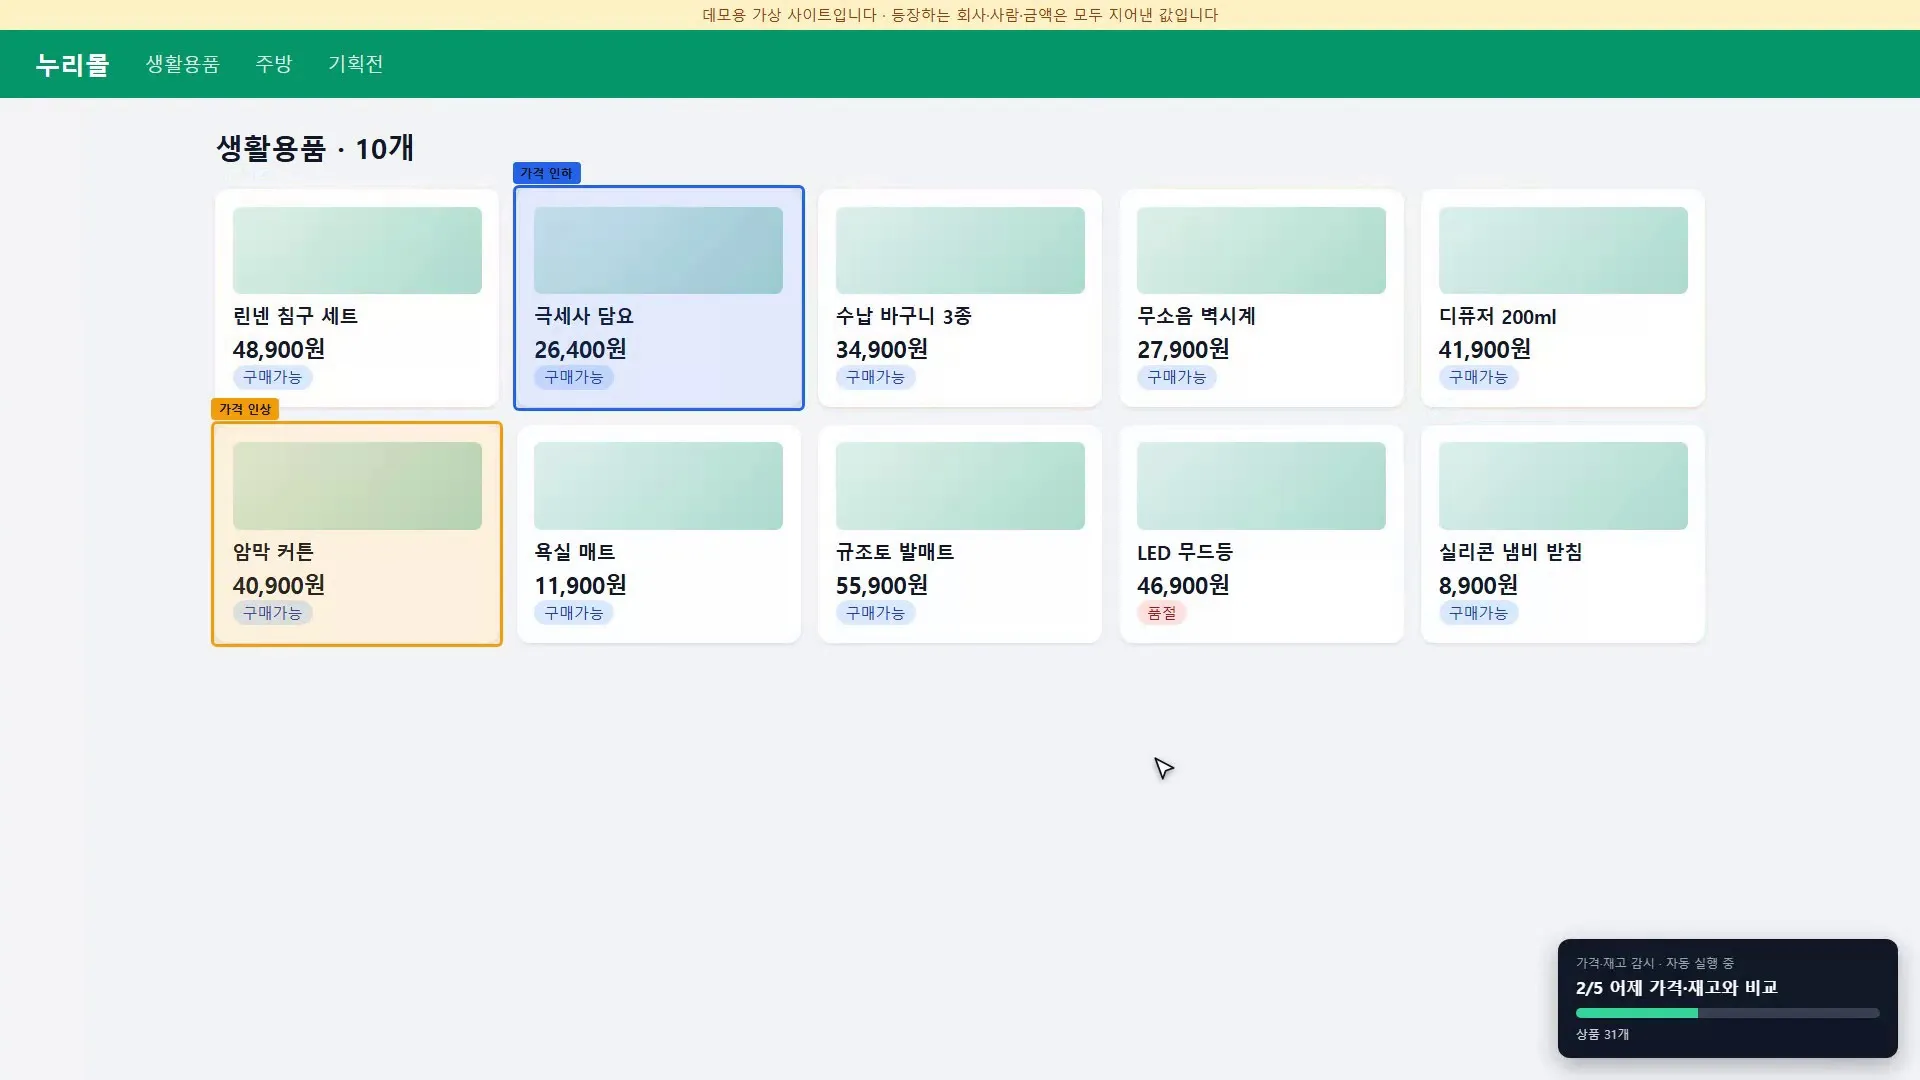Select the 수납 바구니 3종 title
The width and height of the screenshot is (1920, 1080).
point(904,316)
